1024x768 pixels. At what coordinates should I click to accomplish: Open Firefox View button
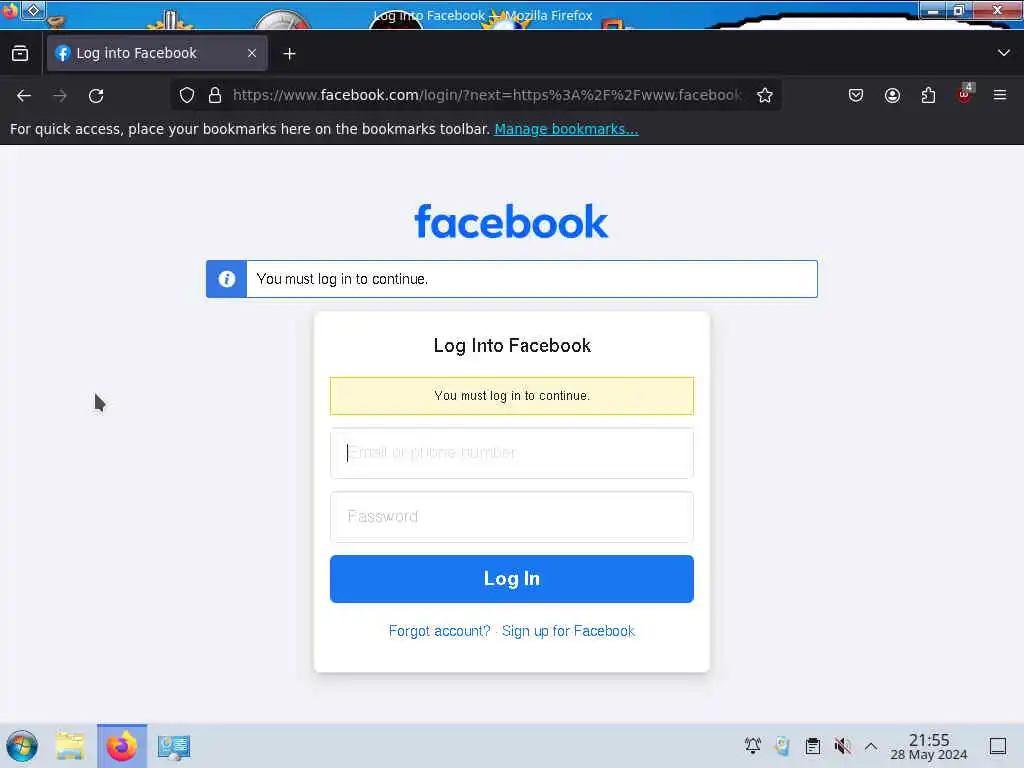pos(20,54)
